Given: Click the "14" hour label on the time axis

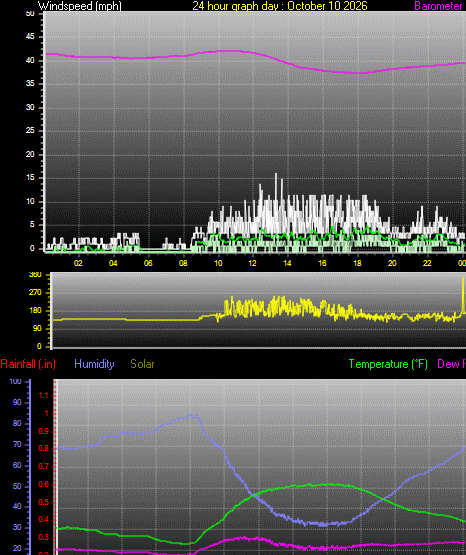Looking at the screenshot, I should [287, 263].
